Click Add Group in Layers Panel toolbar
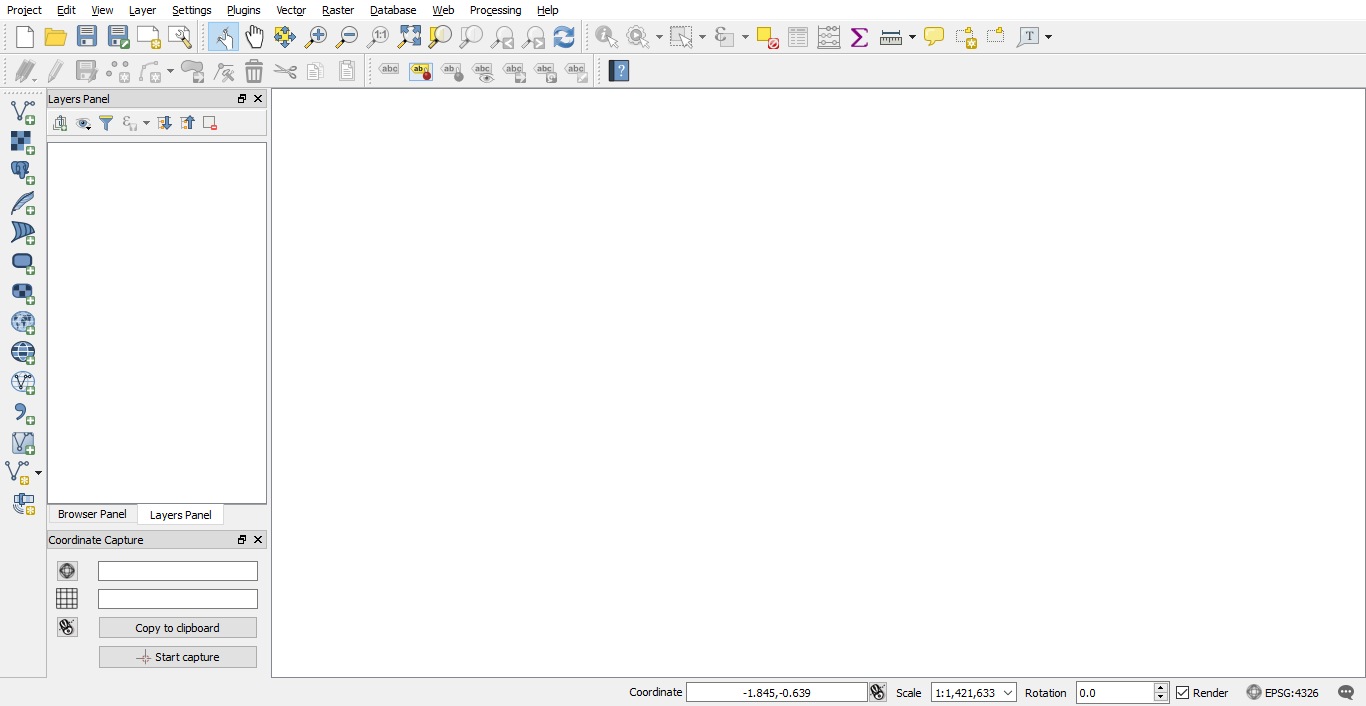 (x=60, y=123)
